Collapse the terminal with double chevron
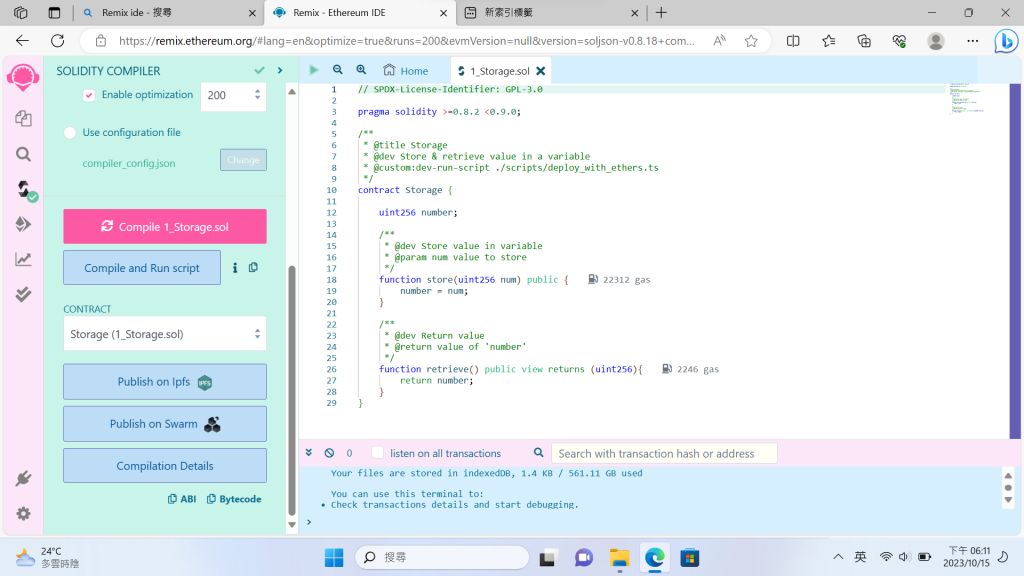1024x576 pixels. point(309,453)
